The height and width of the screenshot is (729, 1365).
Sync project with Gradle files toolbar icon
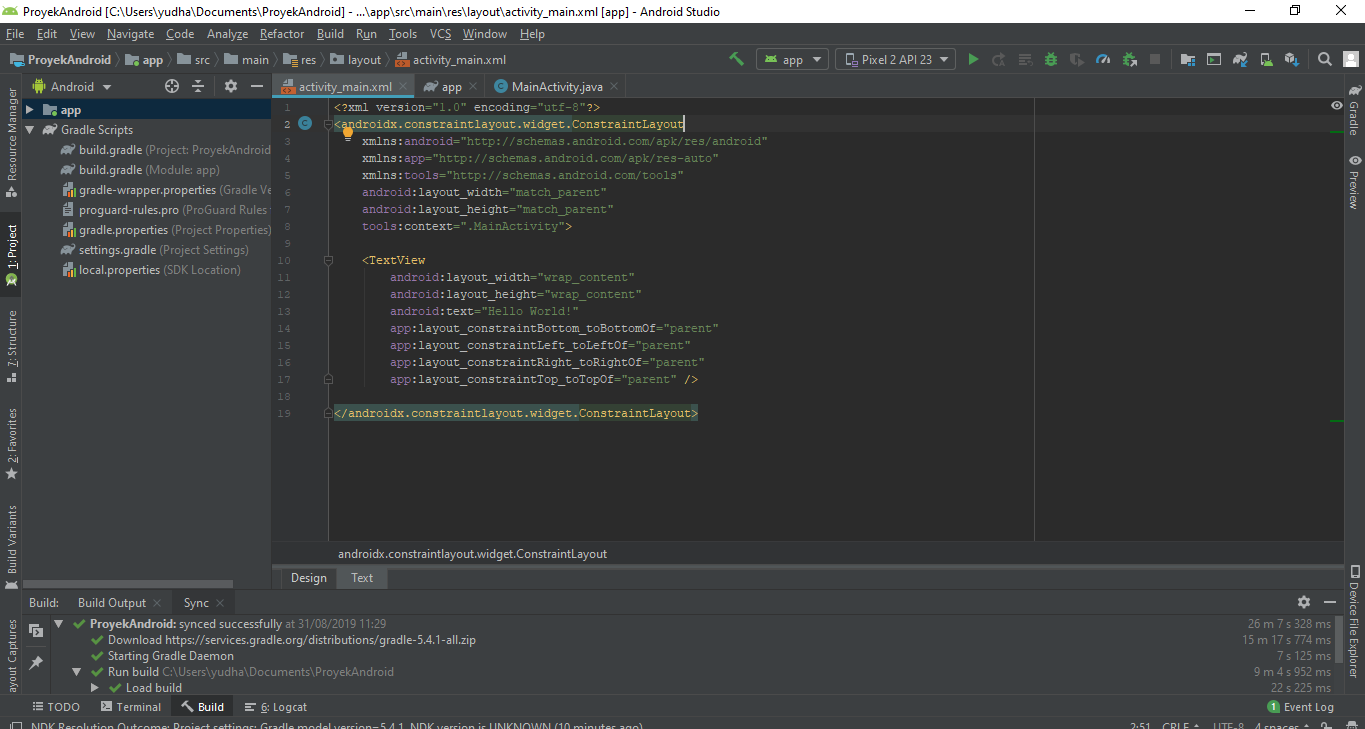click(1240, 59)
